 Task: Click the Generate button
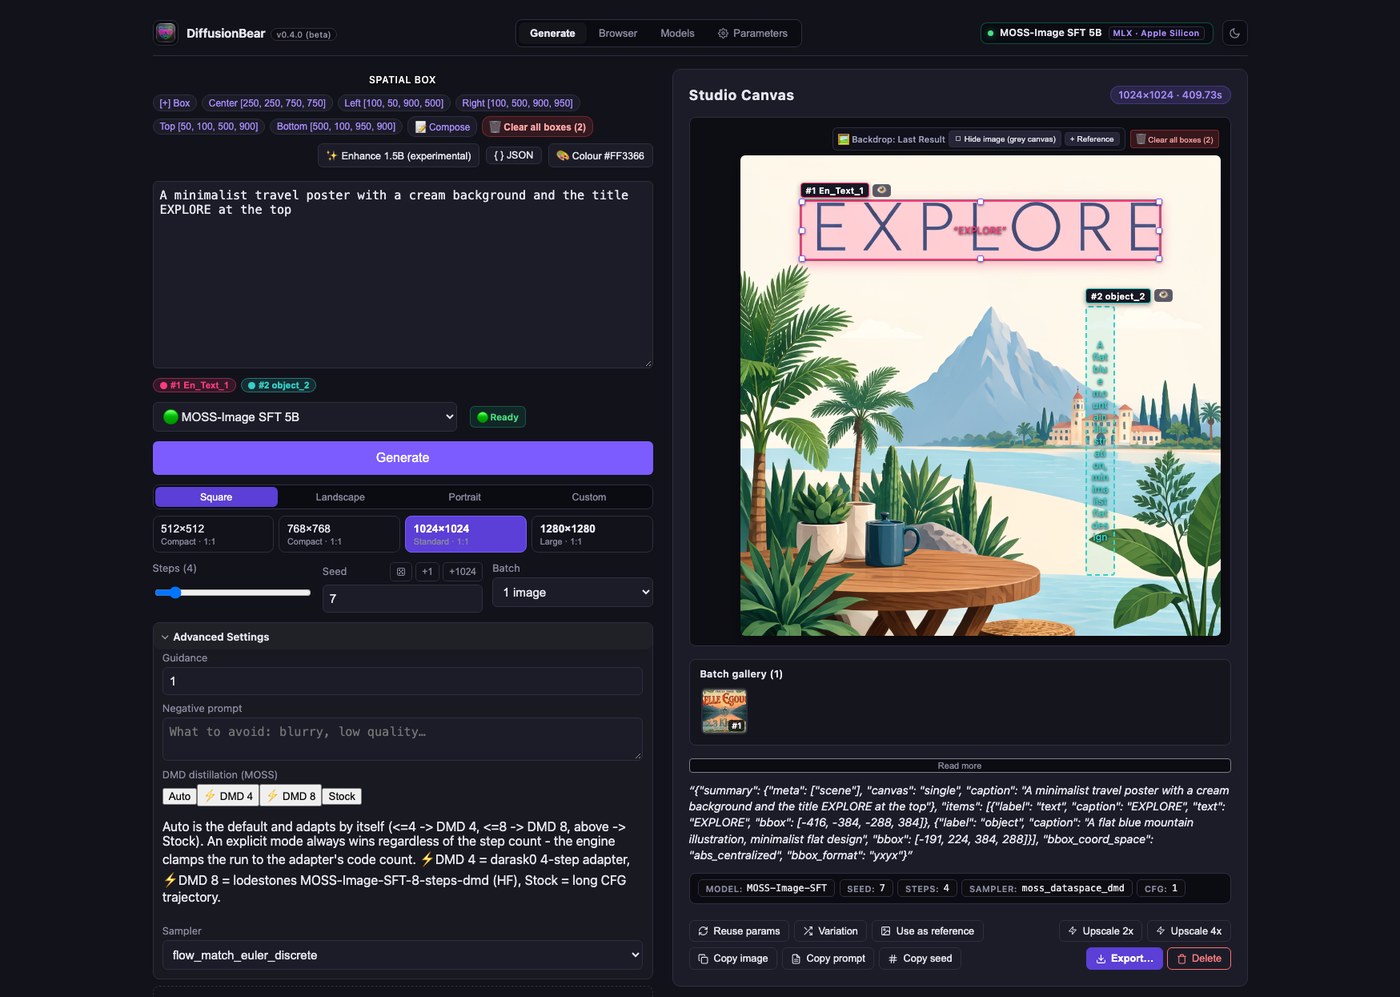click(403, 458)
